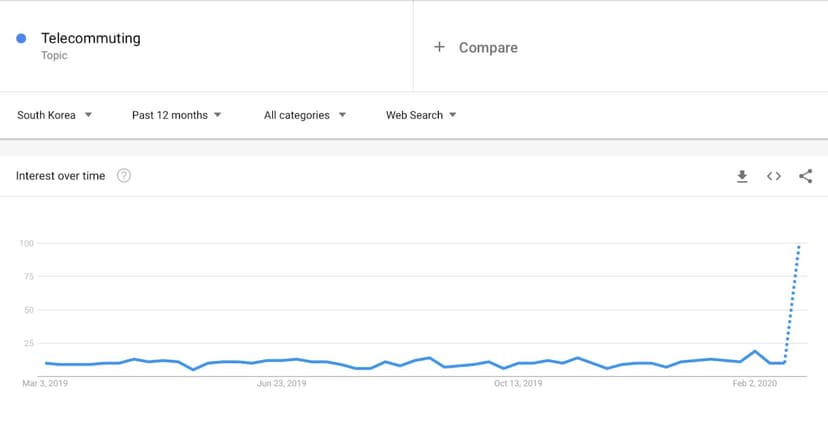Download the Interest over time CSV
828x438 pixels.
point(742,176)
